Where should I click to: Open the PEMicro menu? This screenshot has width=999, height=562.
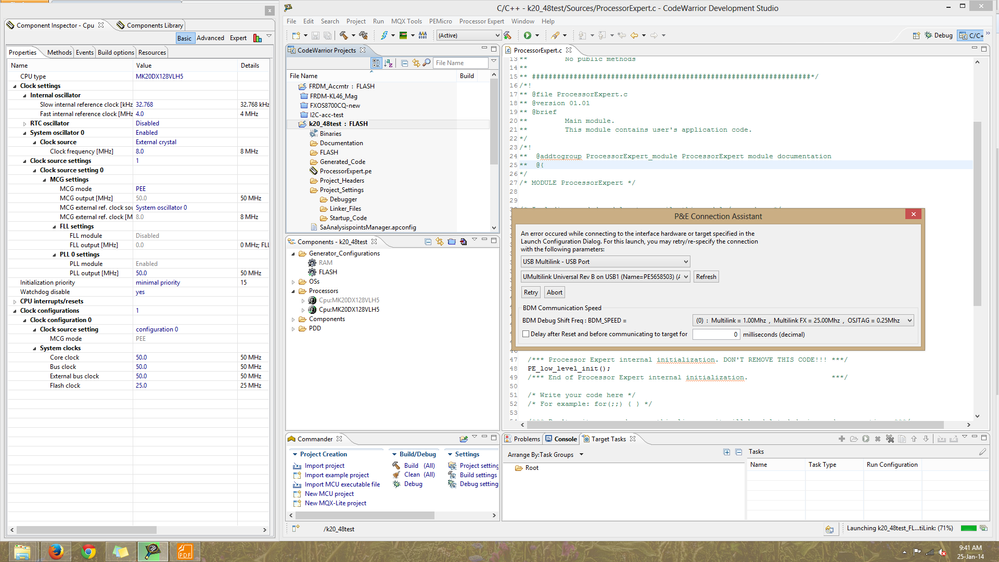point(440,21)
